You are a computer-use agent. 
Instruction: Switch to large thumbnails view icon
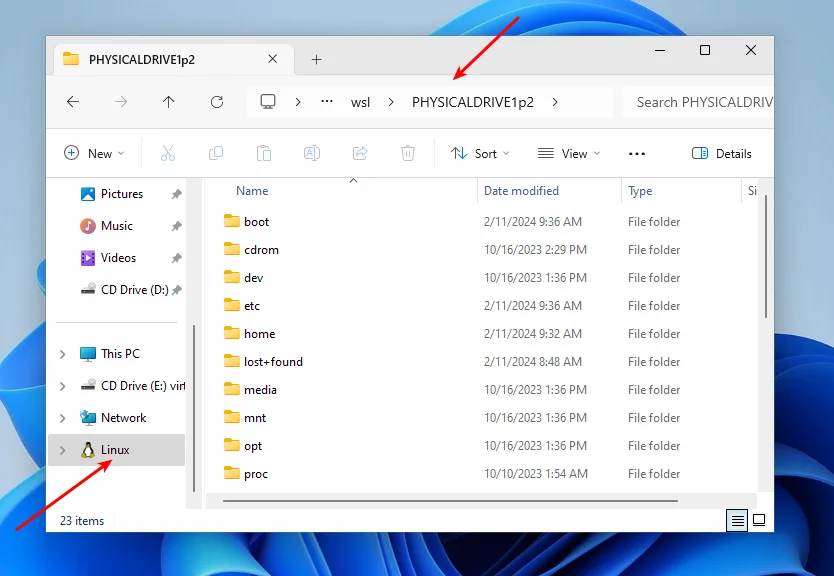pyautogui.click(x=759, y=520)
